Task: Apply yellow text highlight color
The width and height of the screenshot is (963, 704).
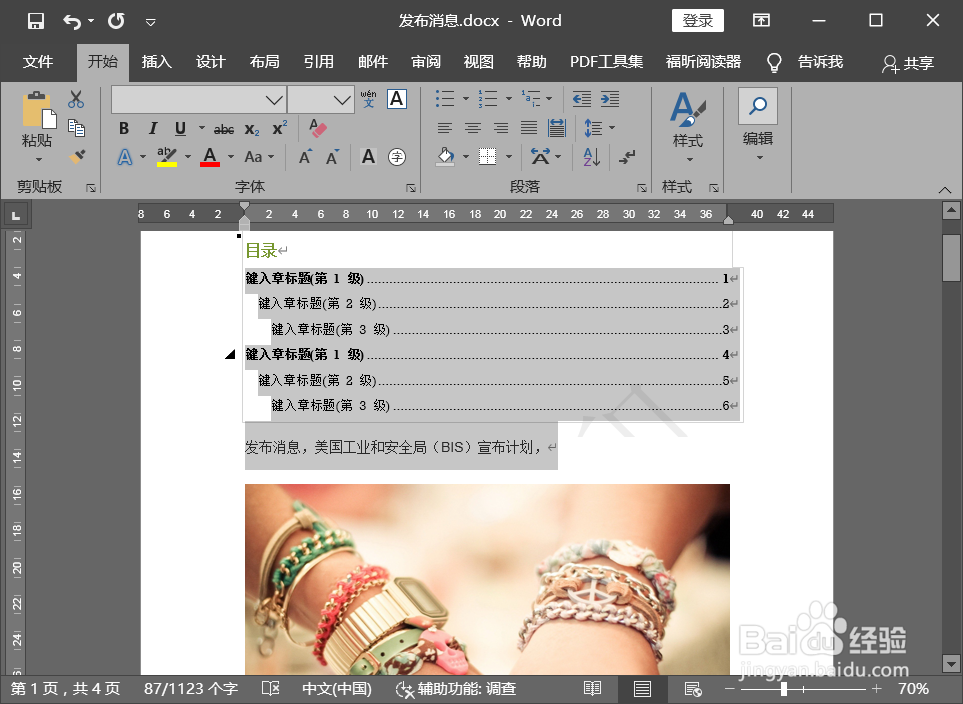Action: pyautogui.click(x=166, y=157)
